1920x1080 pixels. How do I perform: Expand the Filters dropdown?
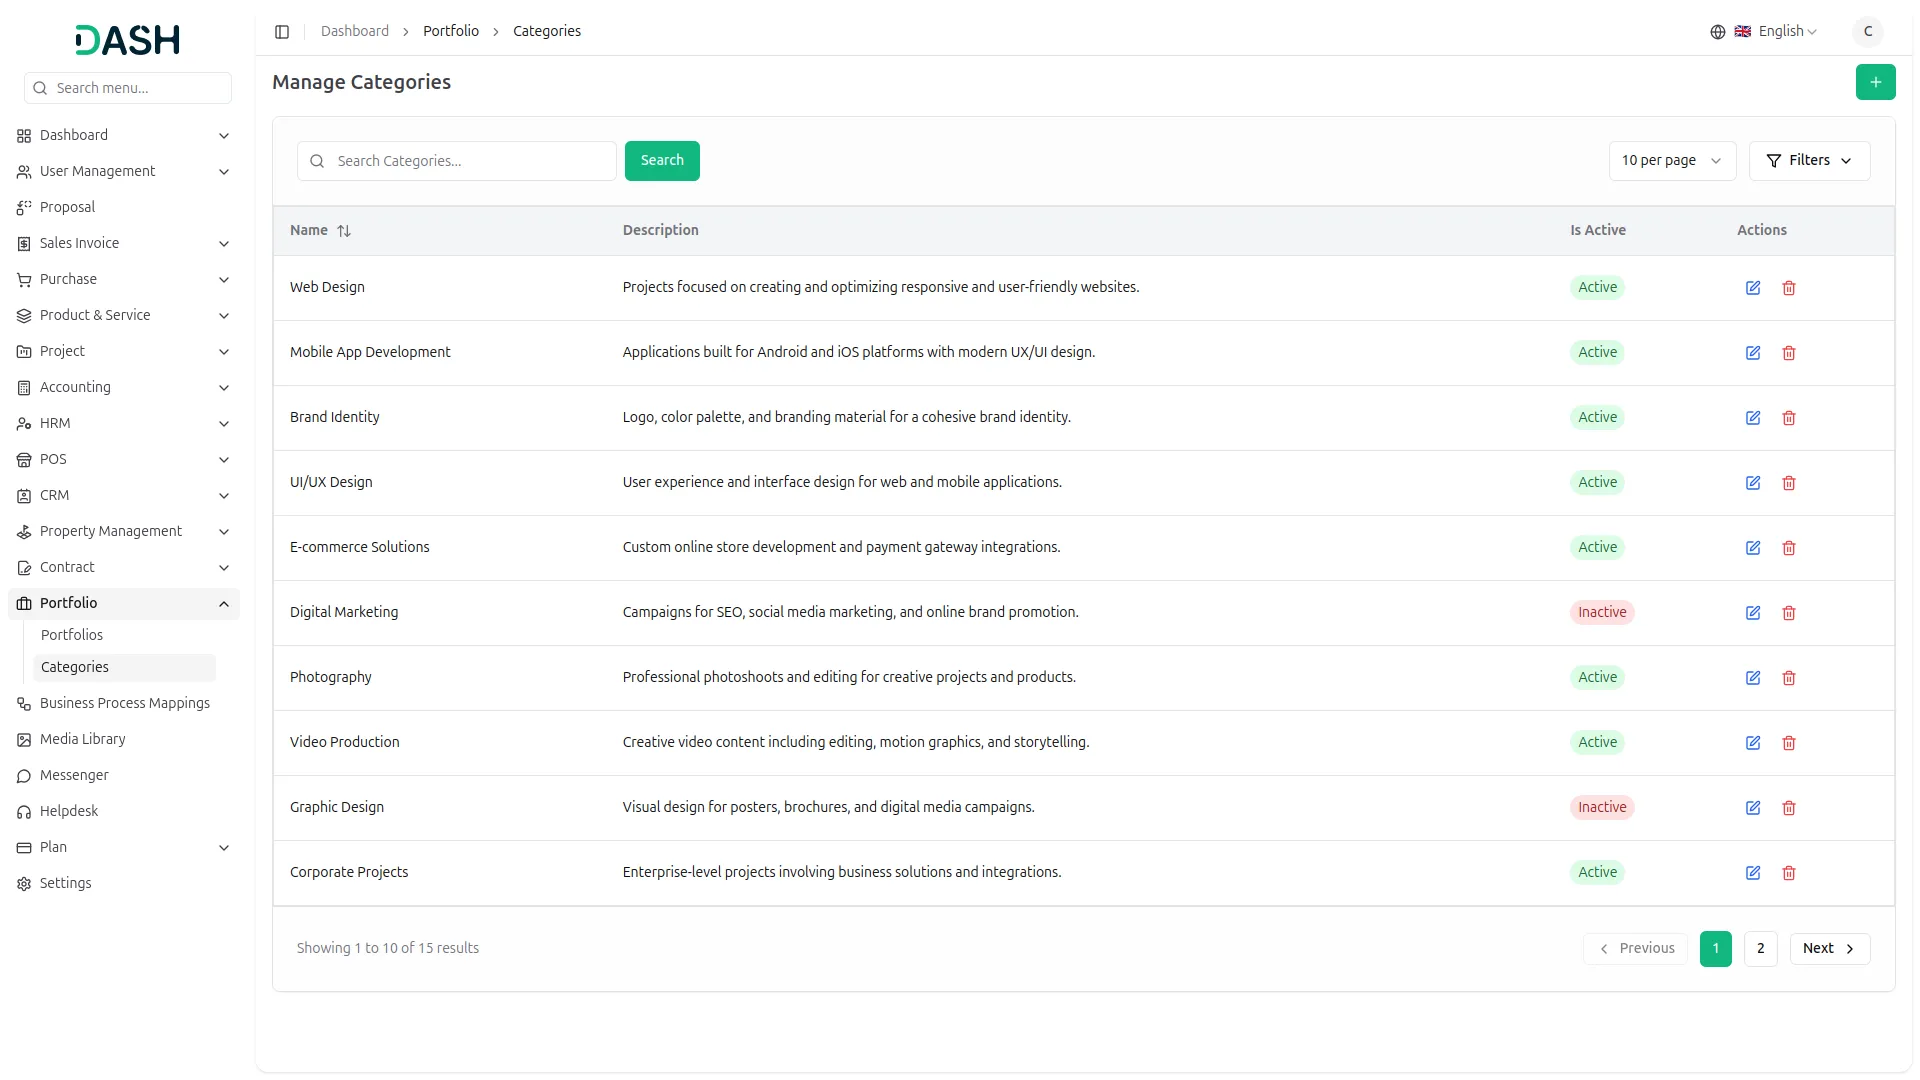point(1809,161)
